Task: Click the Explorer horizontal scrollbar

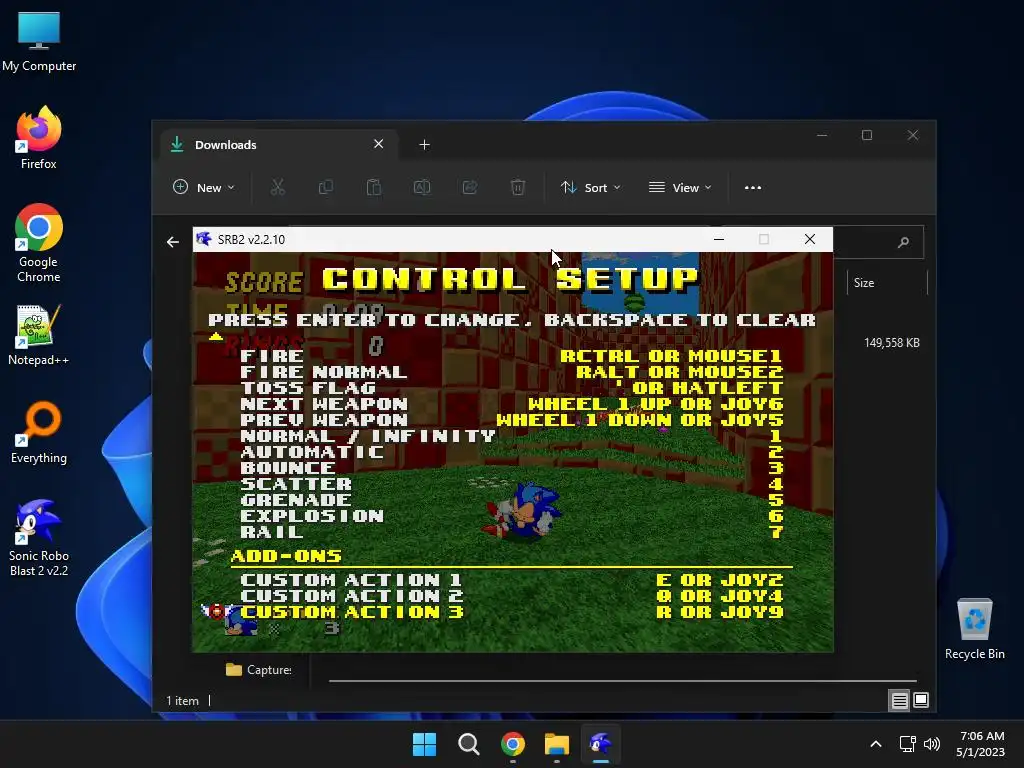Action: [622, 680]
